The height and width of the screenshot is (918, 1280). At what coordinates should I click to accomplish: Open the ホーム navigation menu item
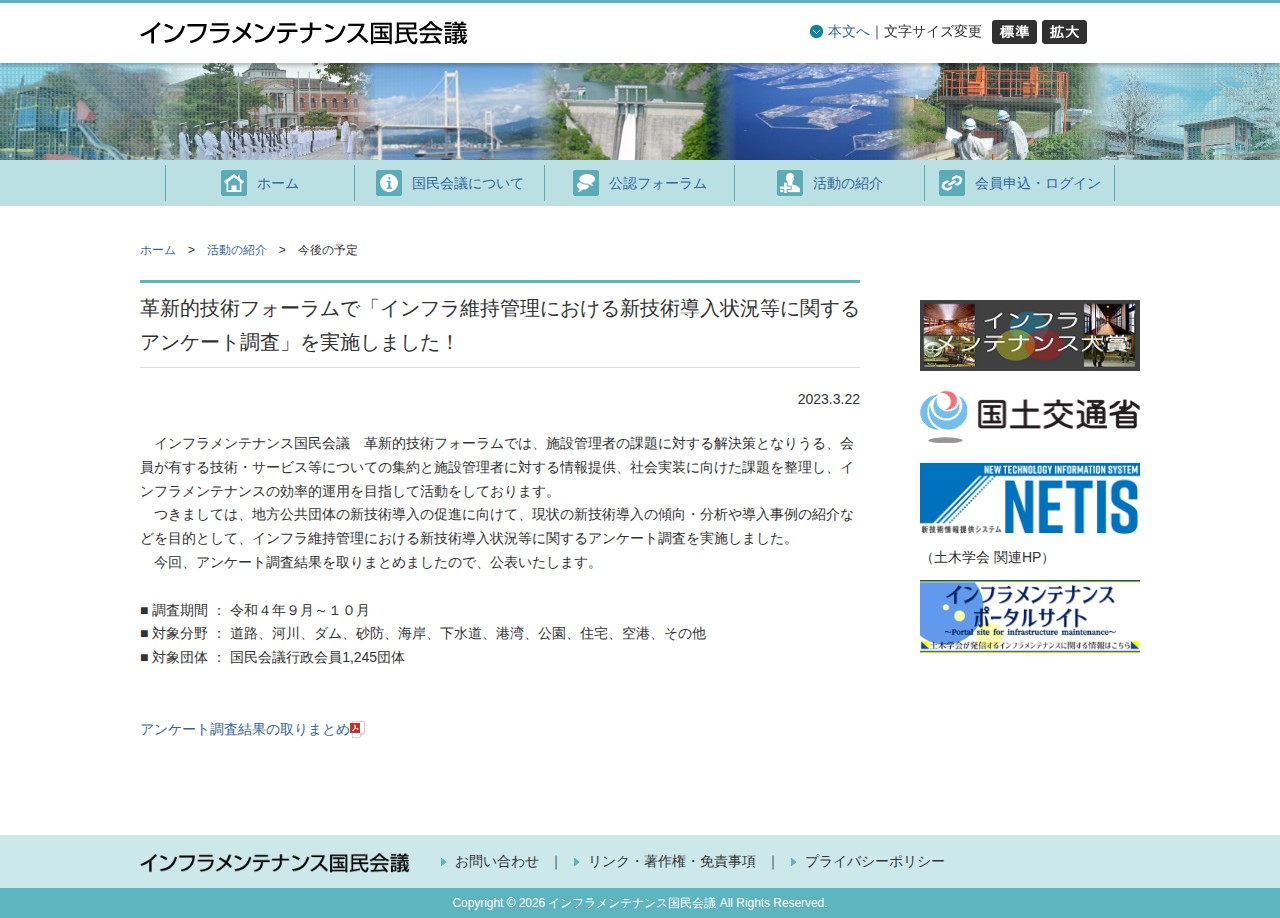tap(260, 183)
